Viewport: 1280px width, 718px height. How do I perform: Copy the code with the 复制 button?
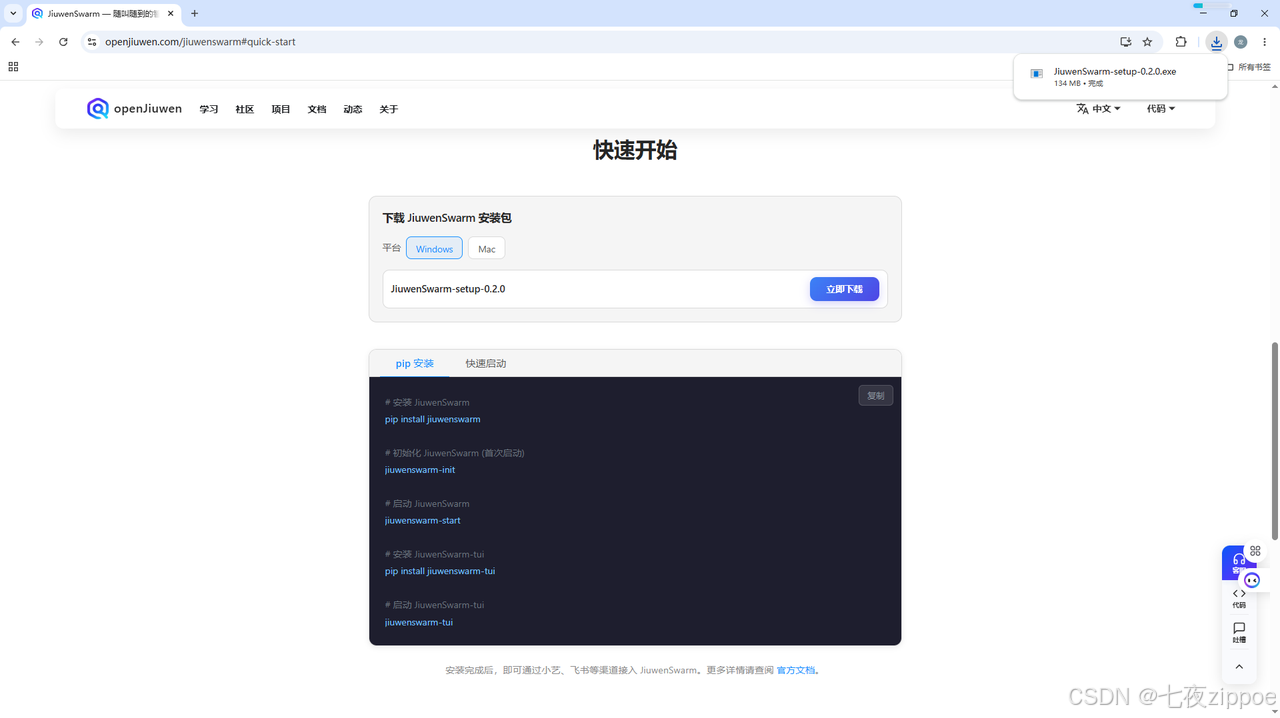[x=876, y=396]
